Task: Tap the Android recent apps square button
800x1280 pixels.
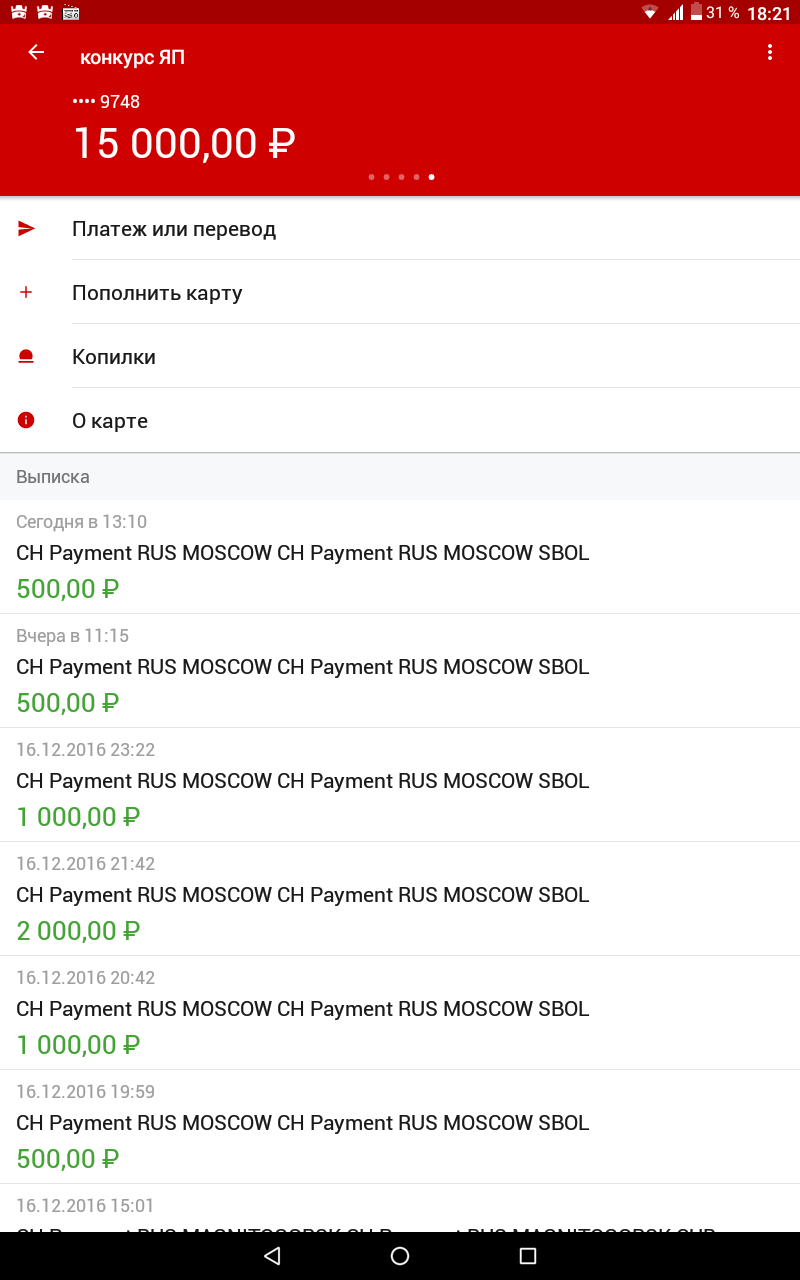Action: tap(528, 1256)
